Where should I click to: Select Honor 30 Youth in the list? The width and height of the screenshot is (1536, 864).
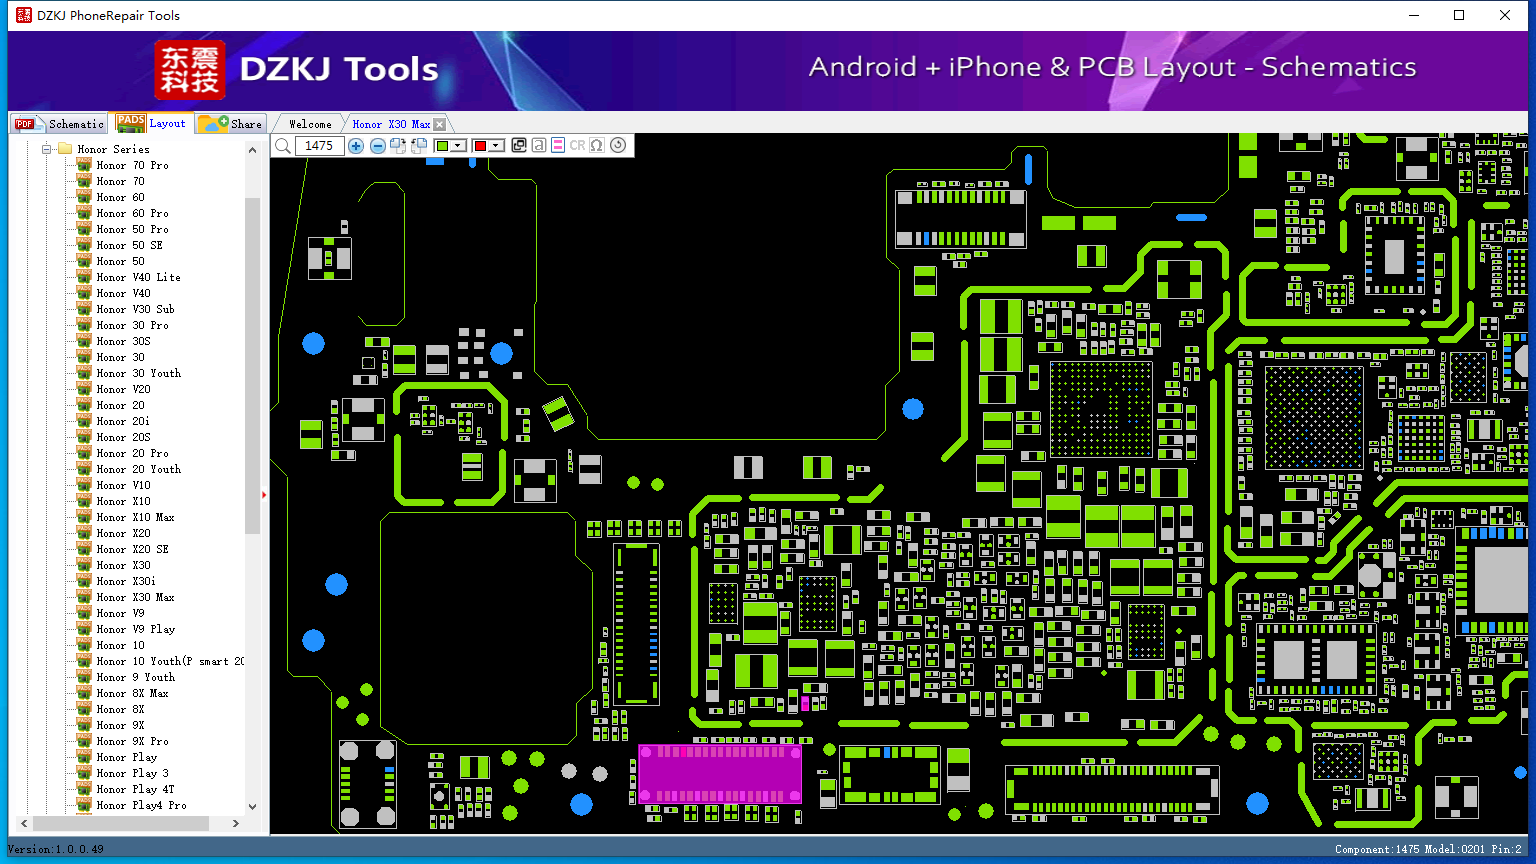[x=138, y=373]
